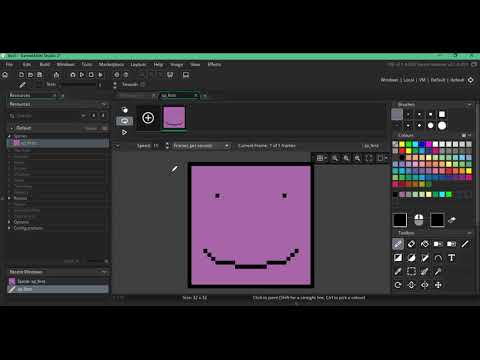480x360 pixels.
Task: Select the rectangular selection tool
Action: (x=411, y=271)
